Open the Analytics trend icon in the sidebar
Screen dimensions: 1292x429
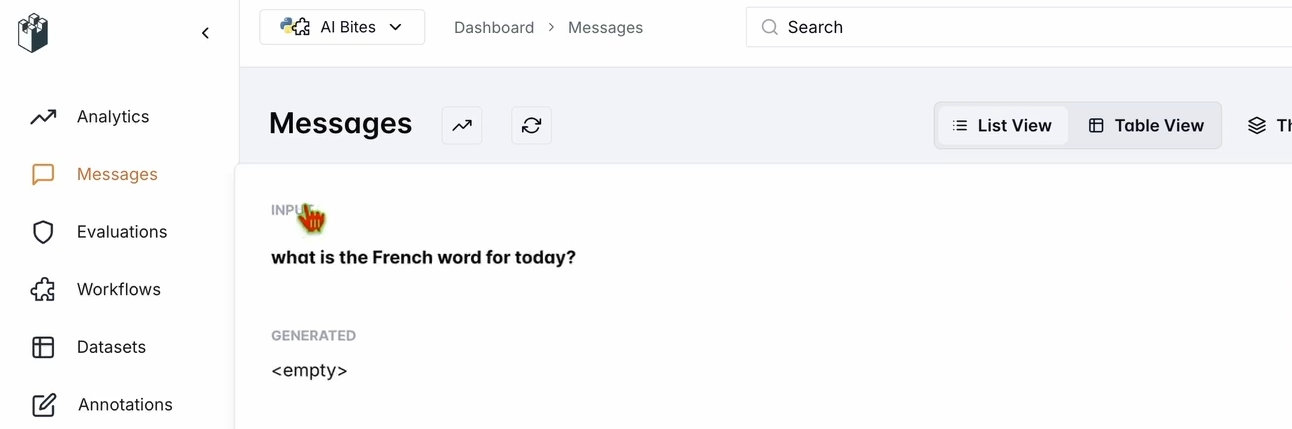click(x=43, y=117)
